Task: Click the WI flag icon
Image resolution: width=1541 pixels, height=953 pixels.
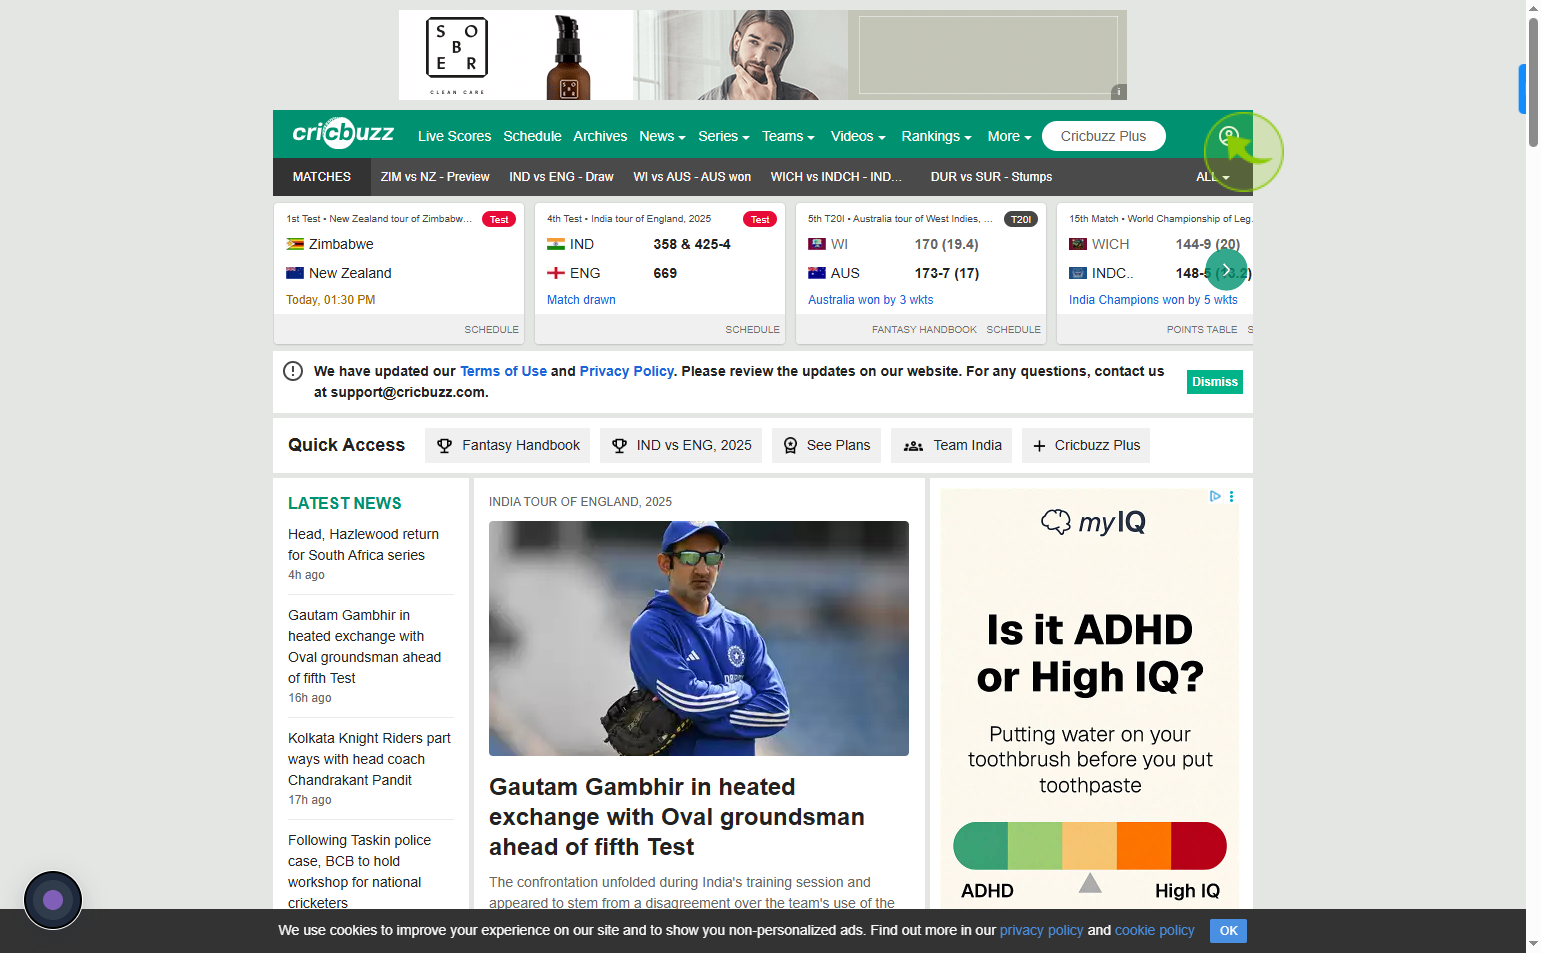Action: click(817, 244)
